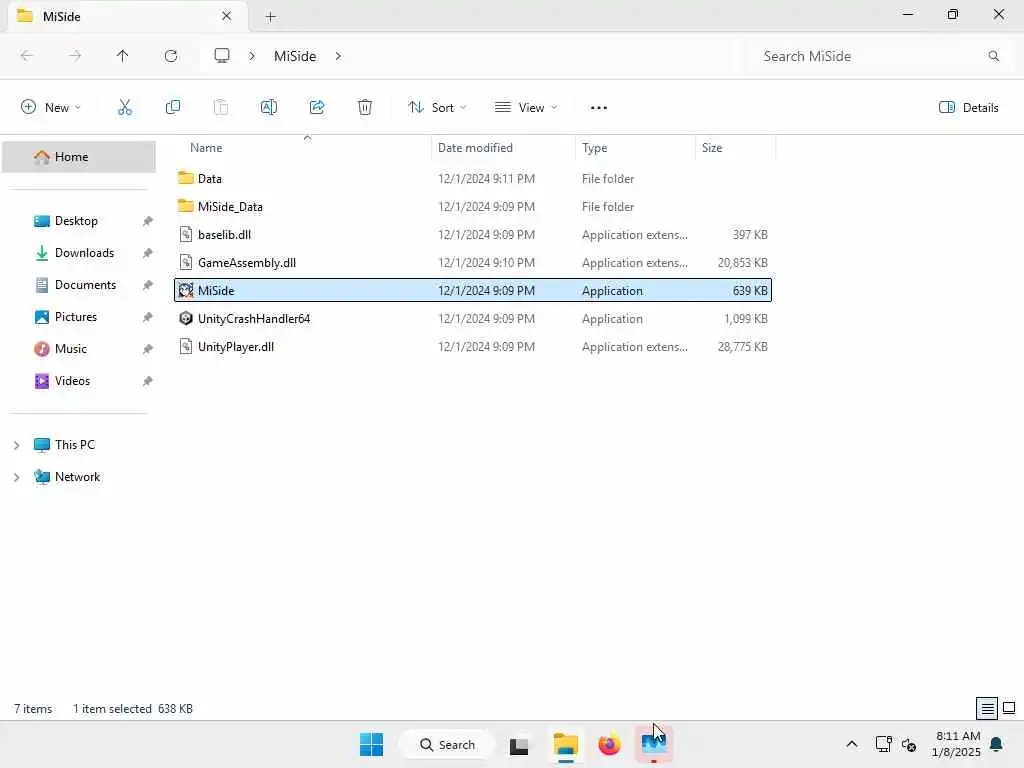Click the Share icon
Image resolution: width=1024 pixels, height=768 pixels.
coord(317,107)
